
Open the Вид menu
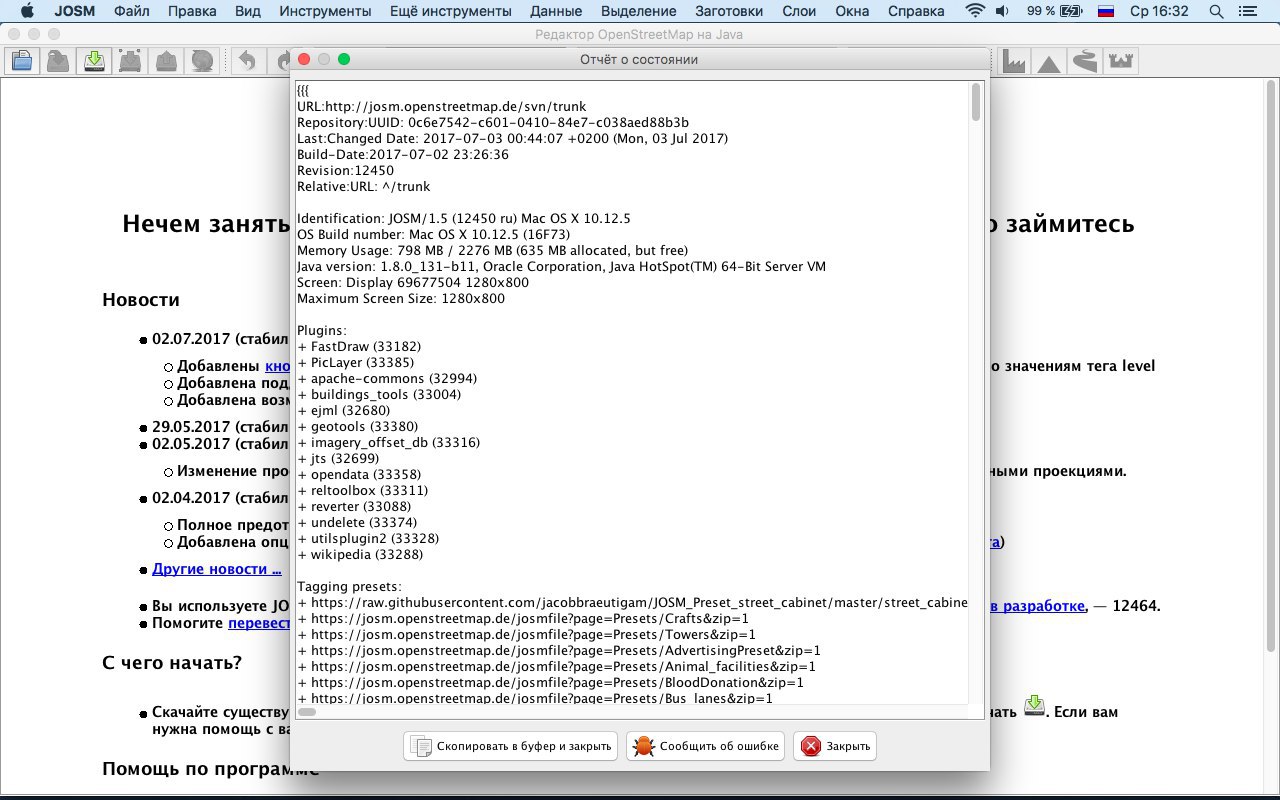pyautogui.click(x=248, y=11)
